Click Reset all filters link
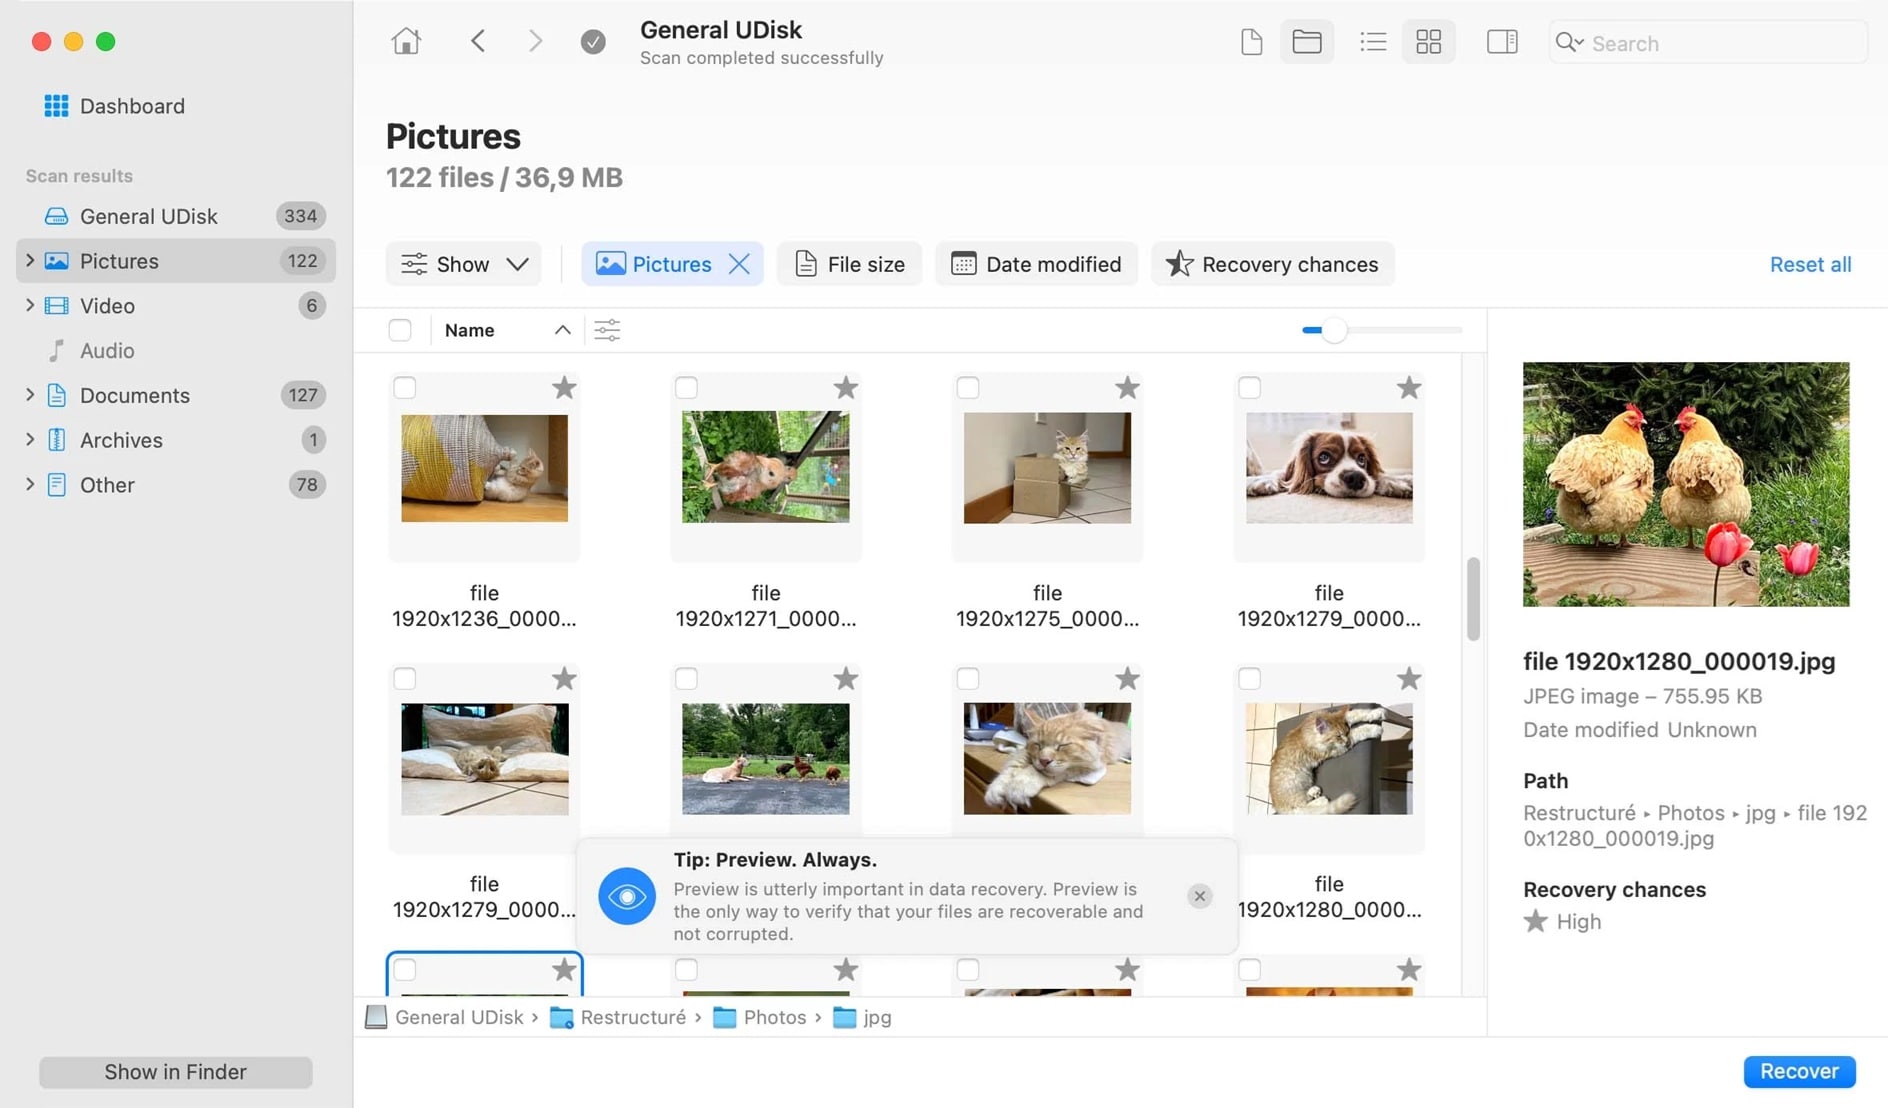Viewport: 1888px width, 1108px height. coord(1810,264)
